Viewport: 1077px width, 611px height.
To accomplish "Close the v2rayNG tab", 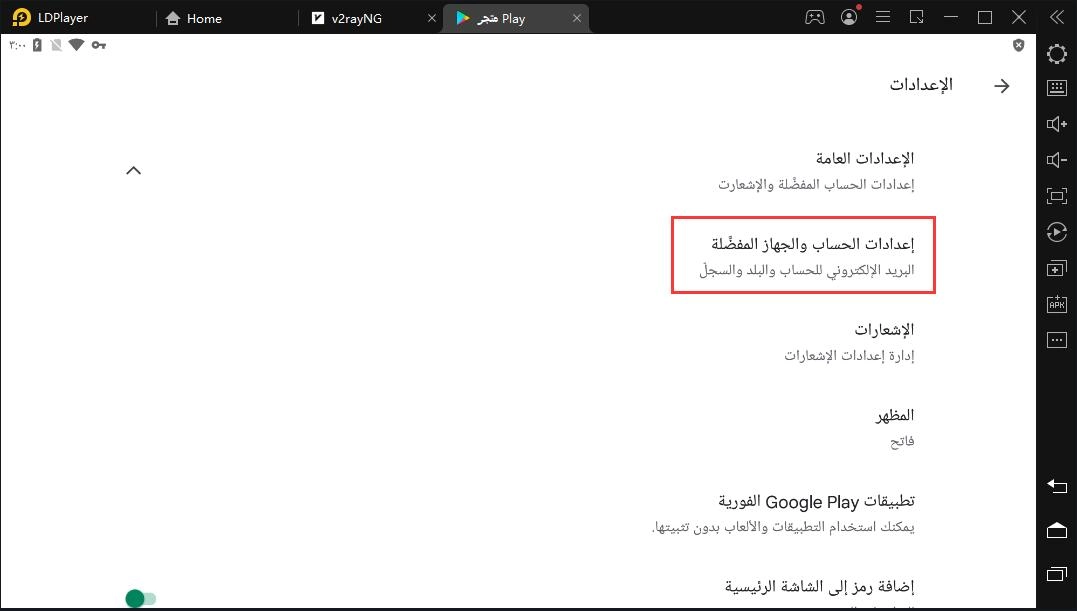I will [x=431, y=19].
